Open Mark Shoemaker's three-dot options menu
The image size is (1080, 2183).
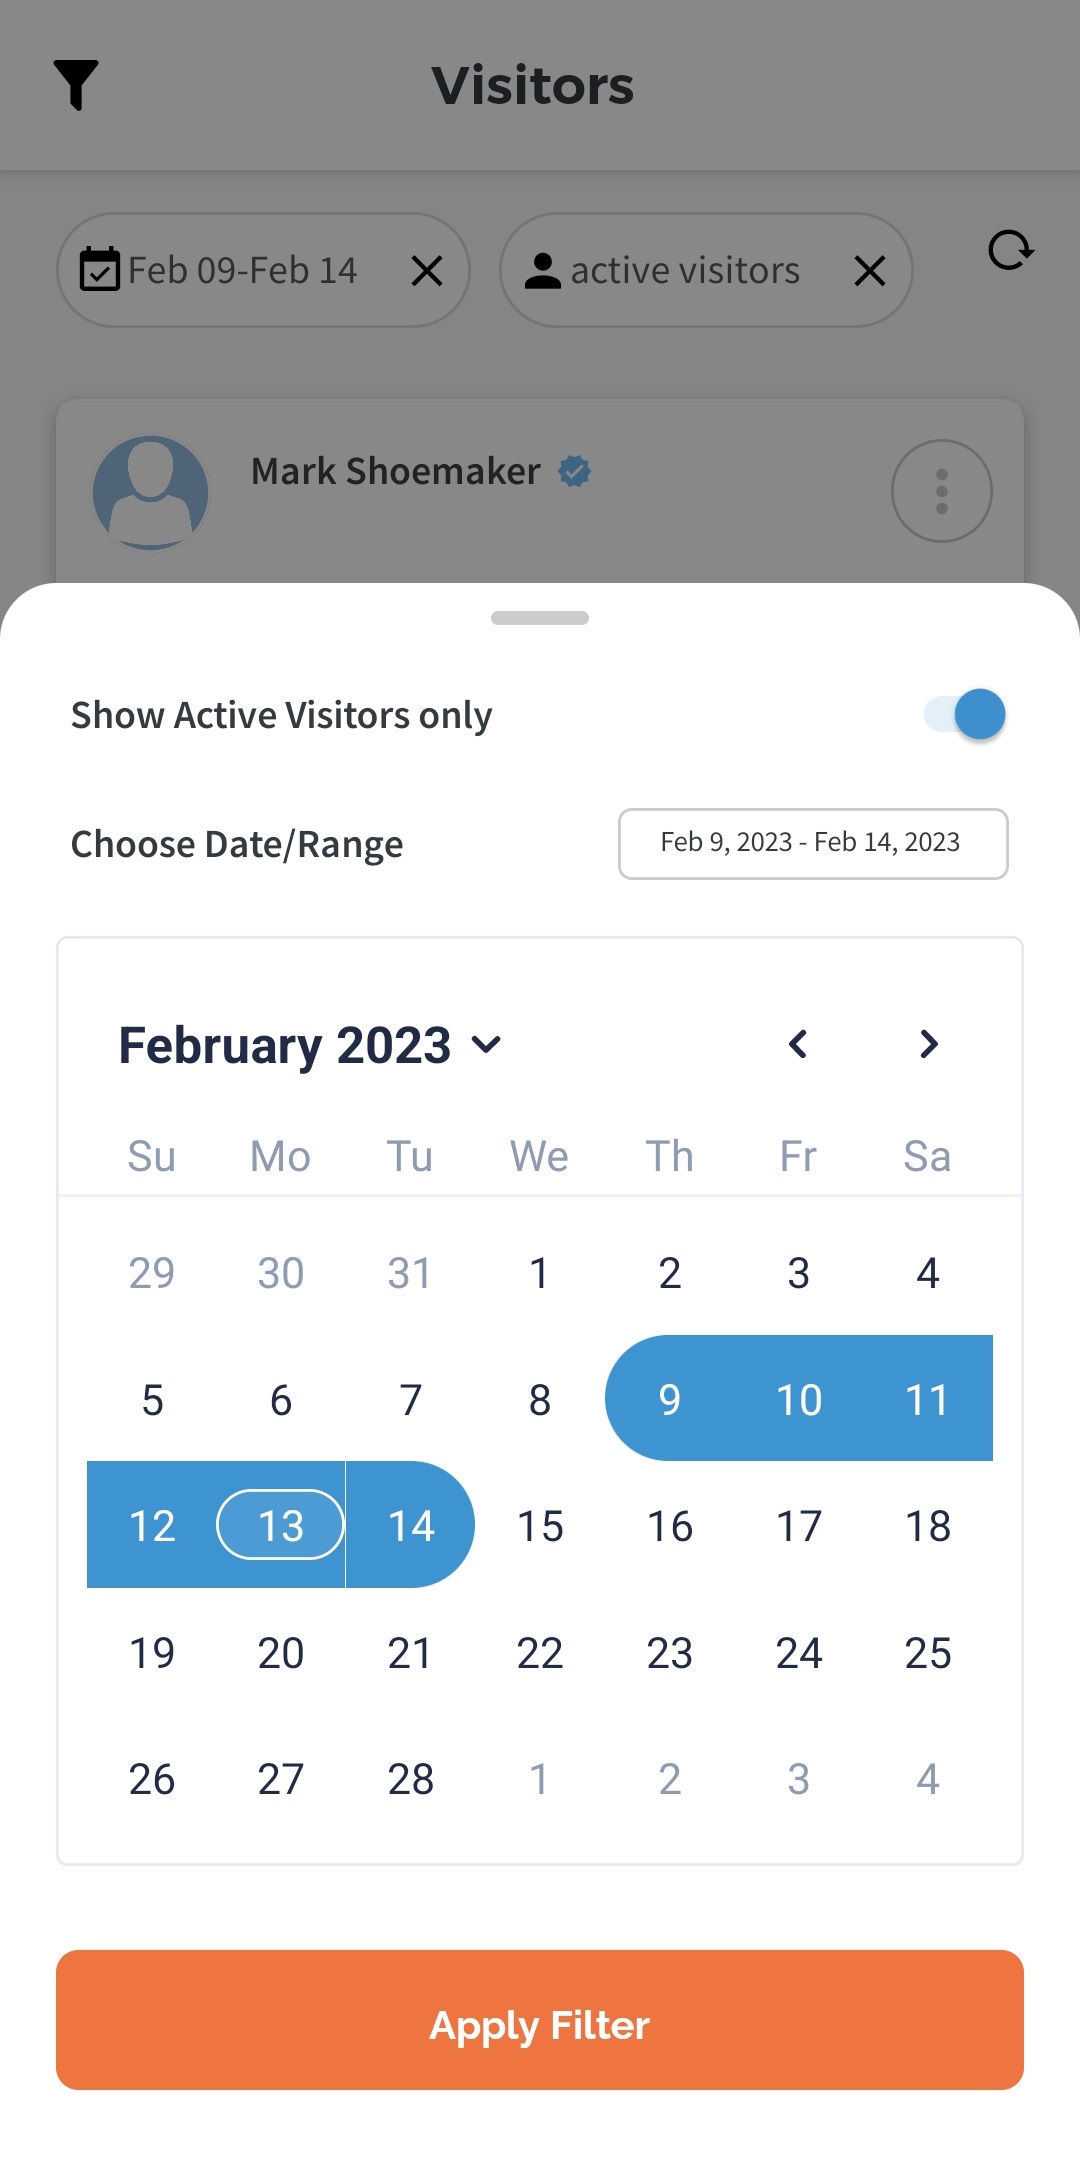(941, 491)
